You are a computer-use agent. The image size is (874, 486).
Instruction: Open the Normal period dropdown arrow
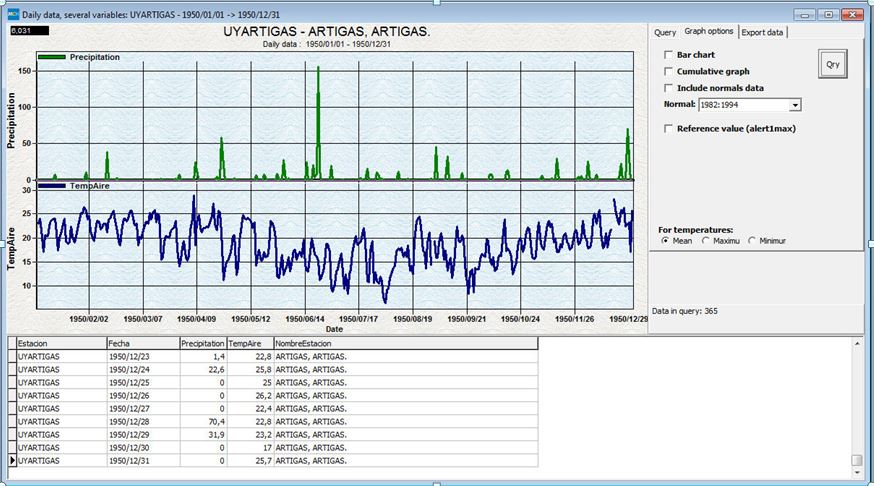[795, 105]
